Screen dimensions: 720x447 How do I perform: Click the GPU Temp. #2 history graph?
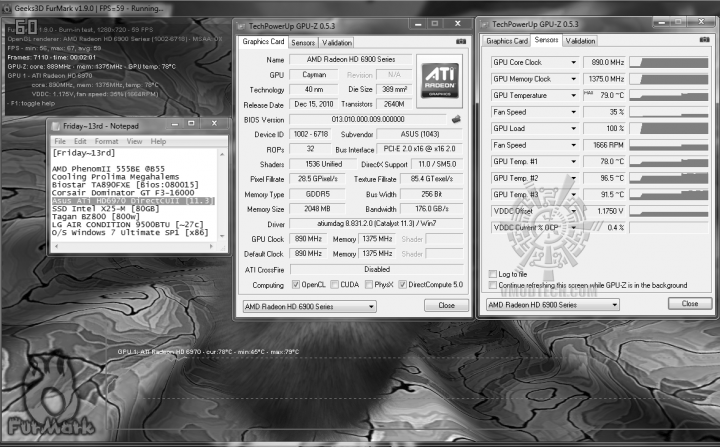pos(669,178)
